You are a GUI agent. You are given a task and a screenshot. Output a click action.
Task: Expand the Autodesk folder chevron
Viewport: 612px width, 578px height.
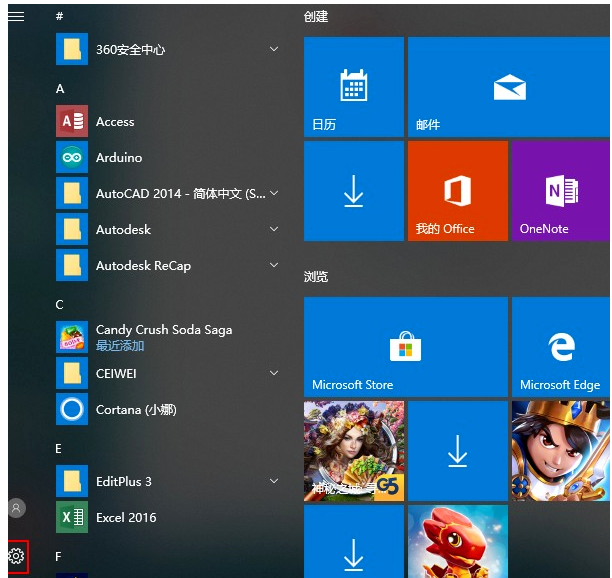tap(274, 229)
